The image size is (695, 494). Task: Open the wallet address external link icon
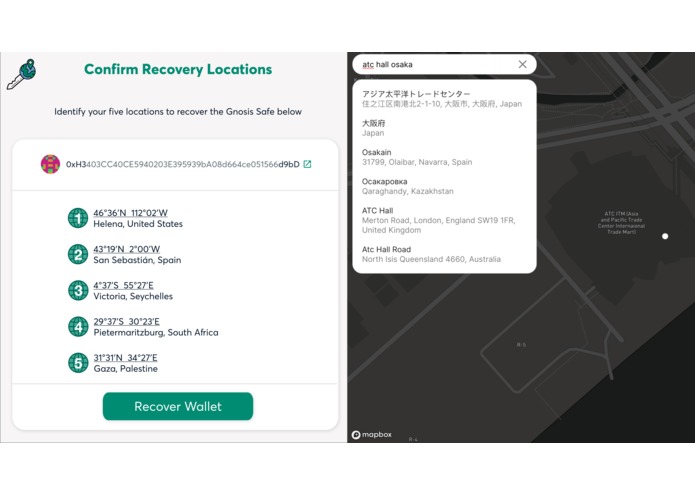pos(307,164)
